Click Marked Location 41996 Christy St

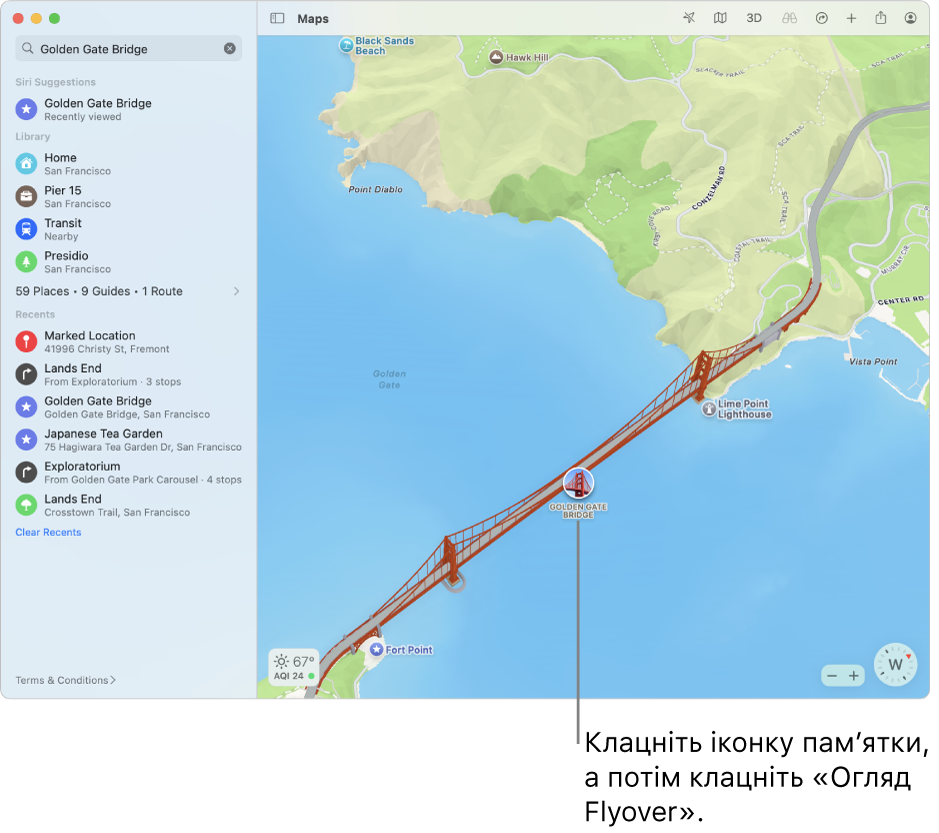(x=129, y=341)
